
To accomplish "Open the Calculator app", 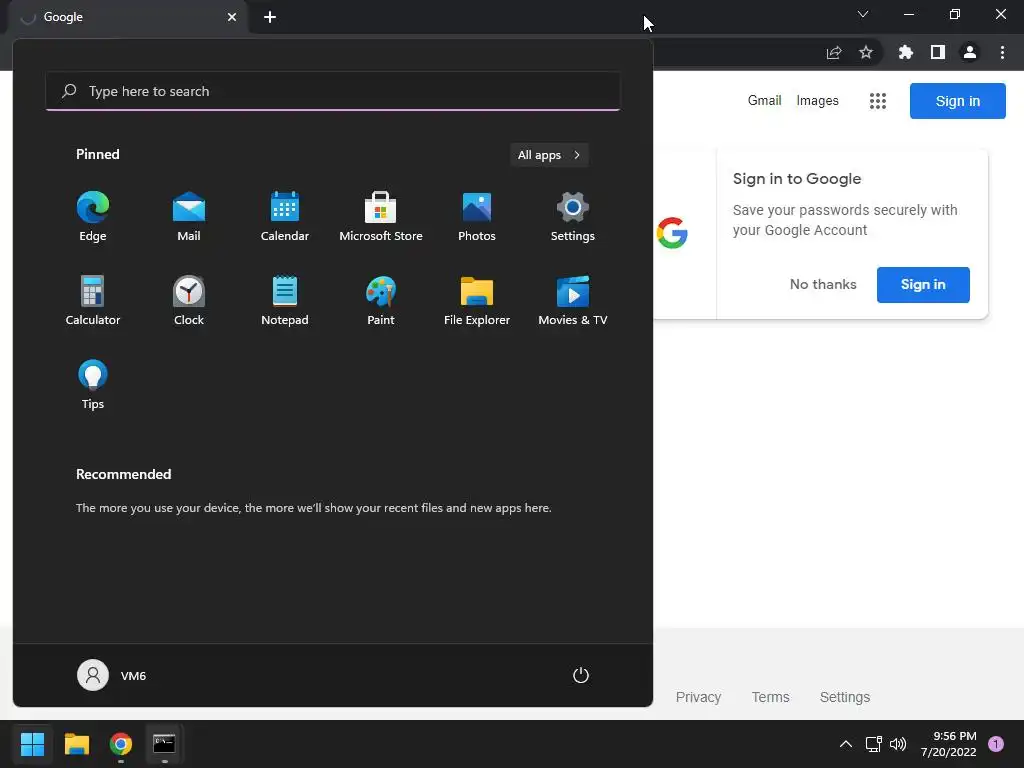I will (x=93, y=300).
